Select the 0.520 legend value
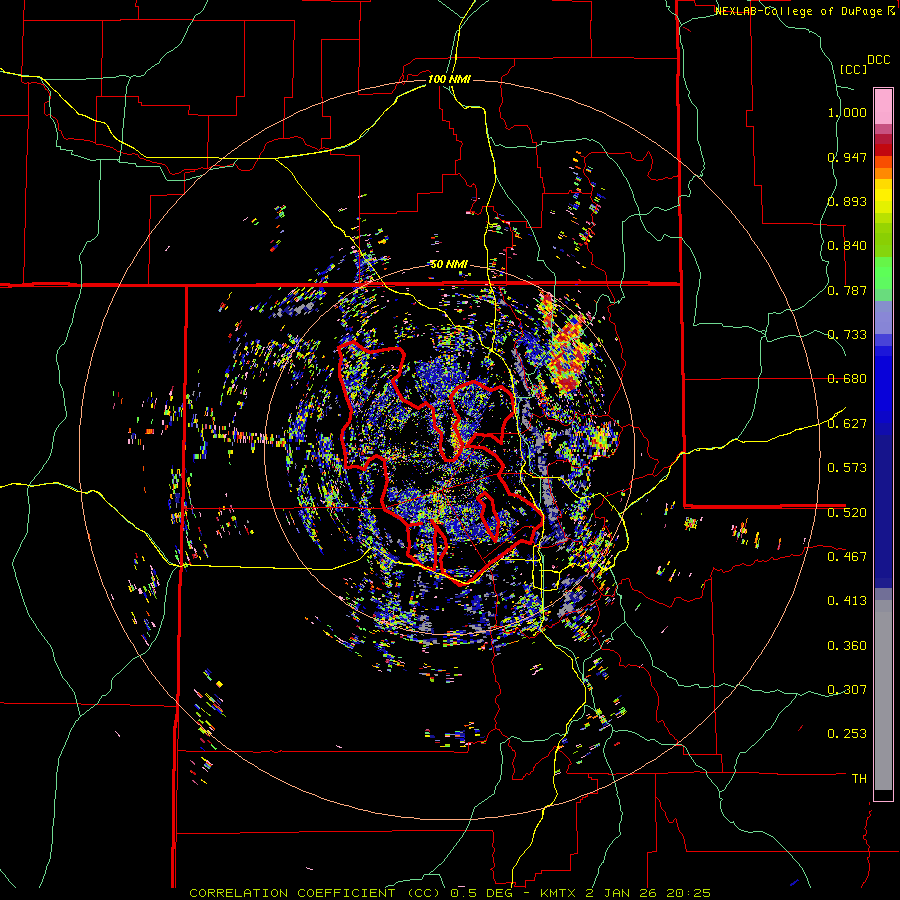The height and width of the screenshot is (900, 900). [847, 512]
